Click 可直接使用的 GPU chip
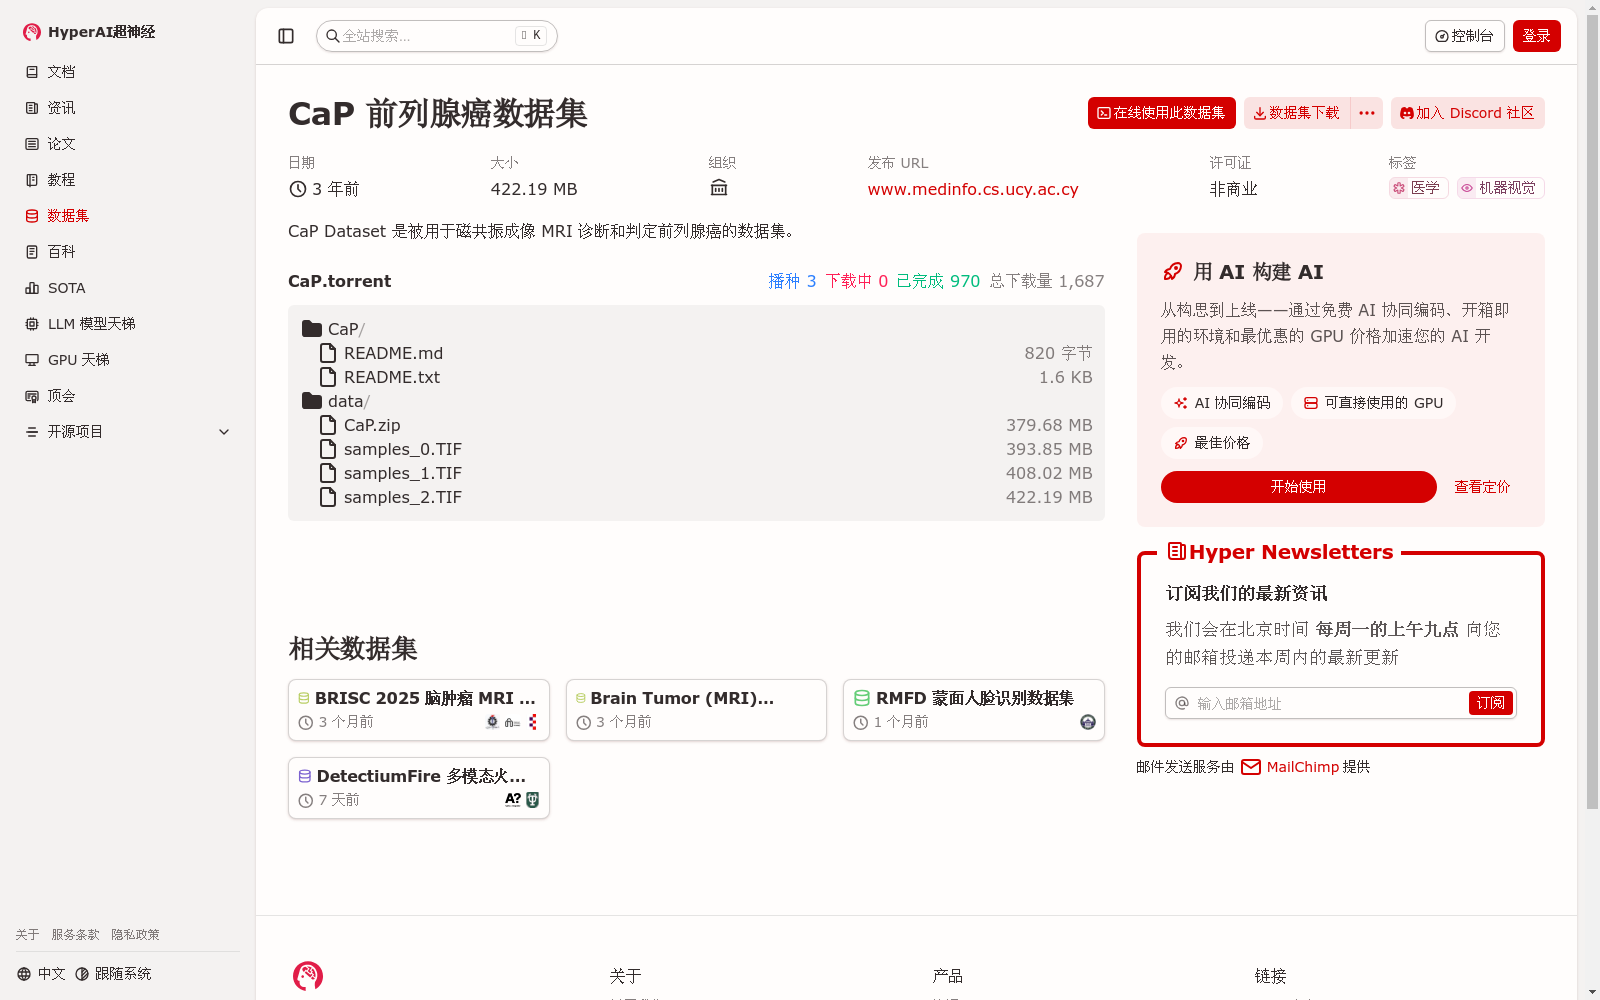The image size is (1600, 1000). pyautogui.click(x=1373, y=403)
